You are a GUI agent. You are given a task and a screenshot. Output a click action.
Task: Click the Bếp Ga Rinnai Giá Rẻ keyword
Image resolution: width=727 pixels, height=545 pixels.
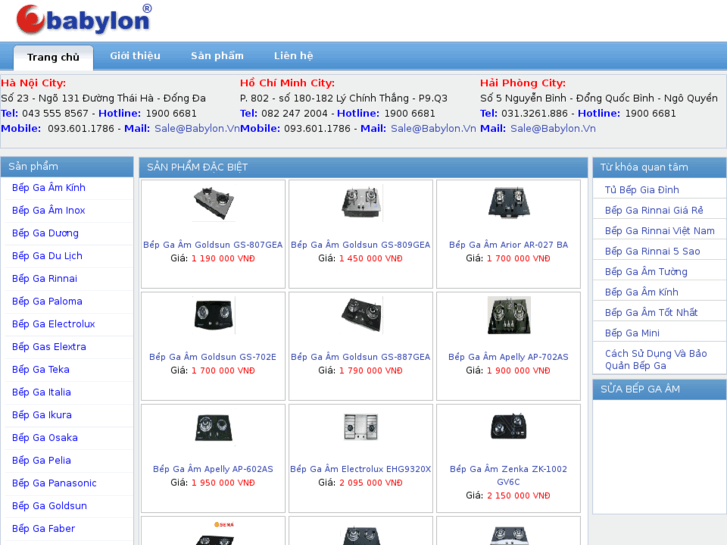click(x=654, y=211)
